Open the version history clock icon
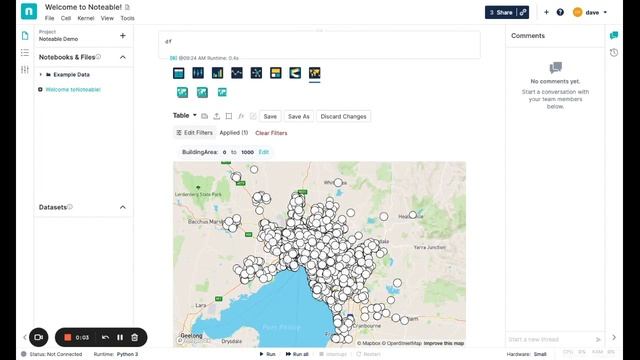This screenshot has height=360, width=640. [x=614, y=53]
